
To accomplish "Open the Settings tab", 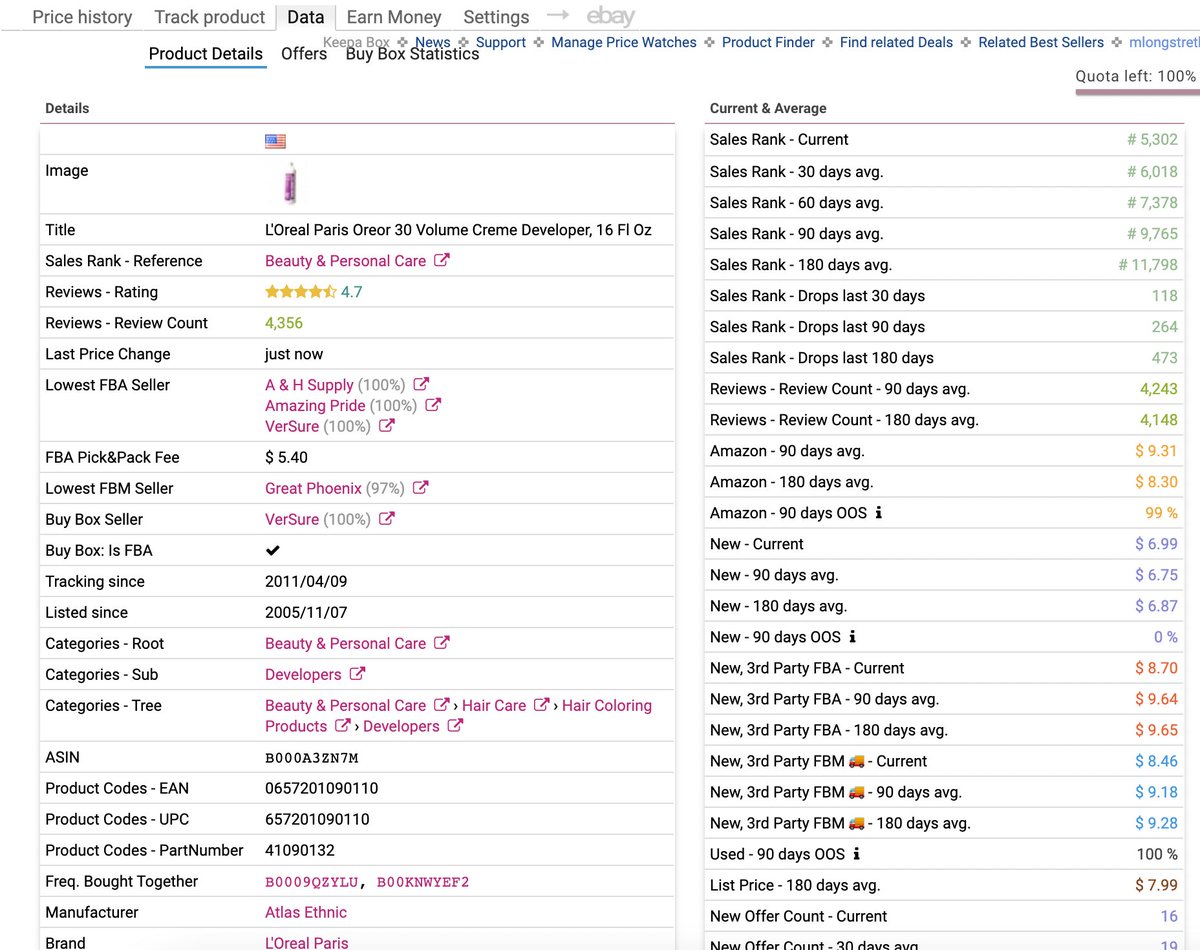I will coord(496,17).
